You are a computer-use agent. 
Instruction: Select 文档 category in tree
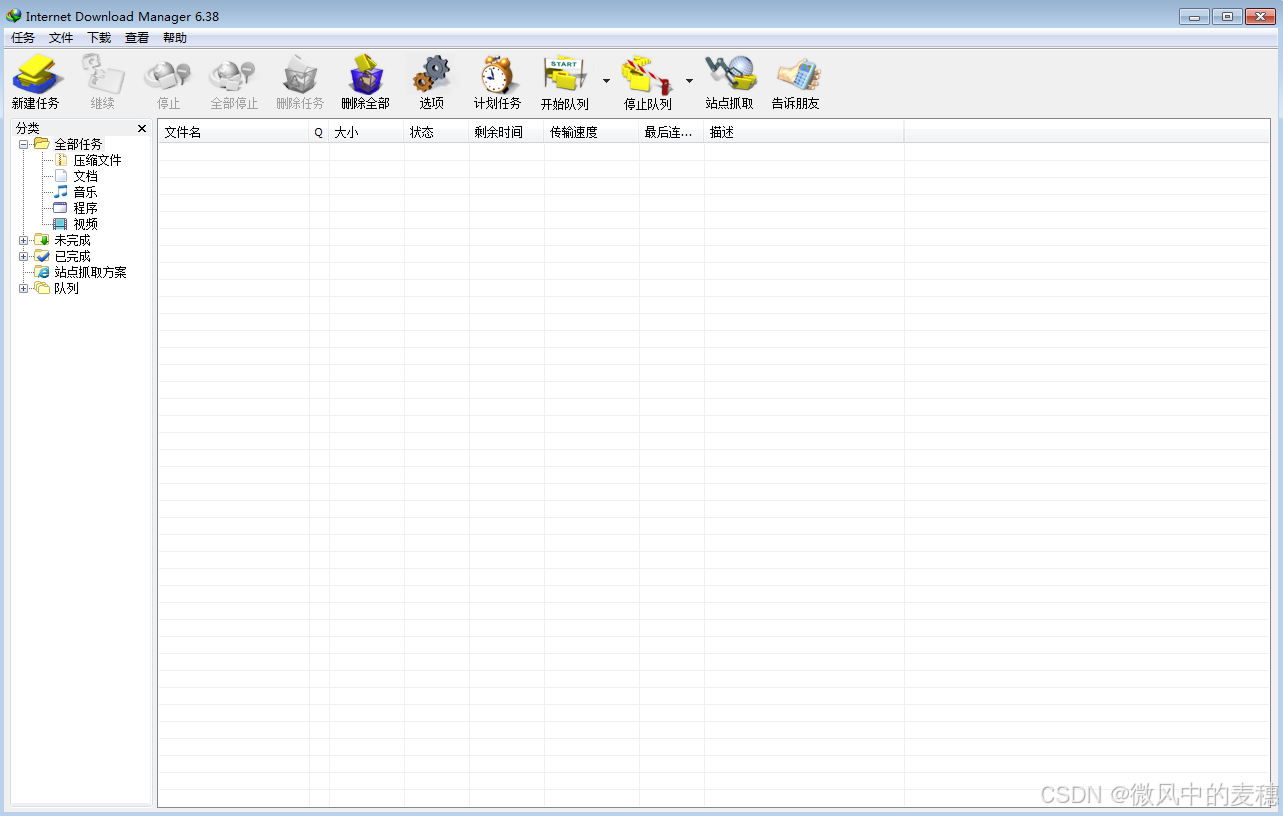85,176
